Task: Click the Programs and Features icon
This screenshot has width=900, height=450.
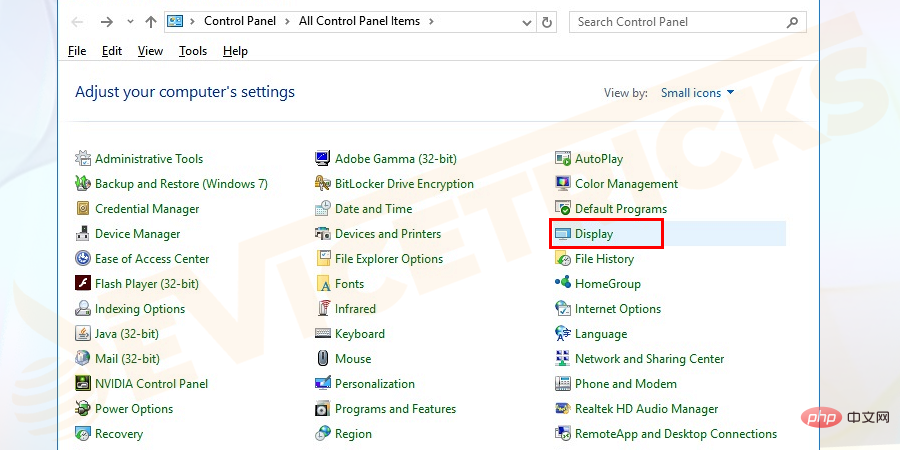Action: (x=323, y=409)
